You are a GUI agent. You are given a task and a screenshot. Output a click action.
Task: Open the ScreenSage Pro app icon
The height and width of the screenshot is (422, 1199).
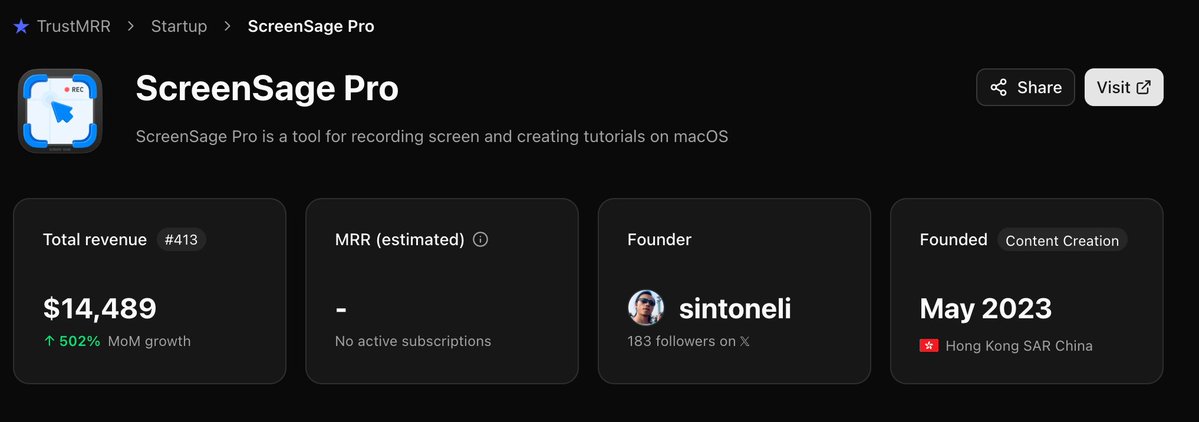click(60, 111)
